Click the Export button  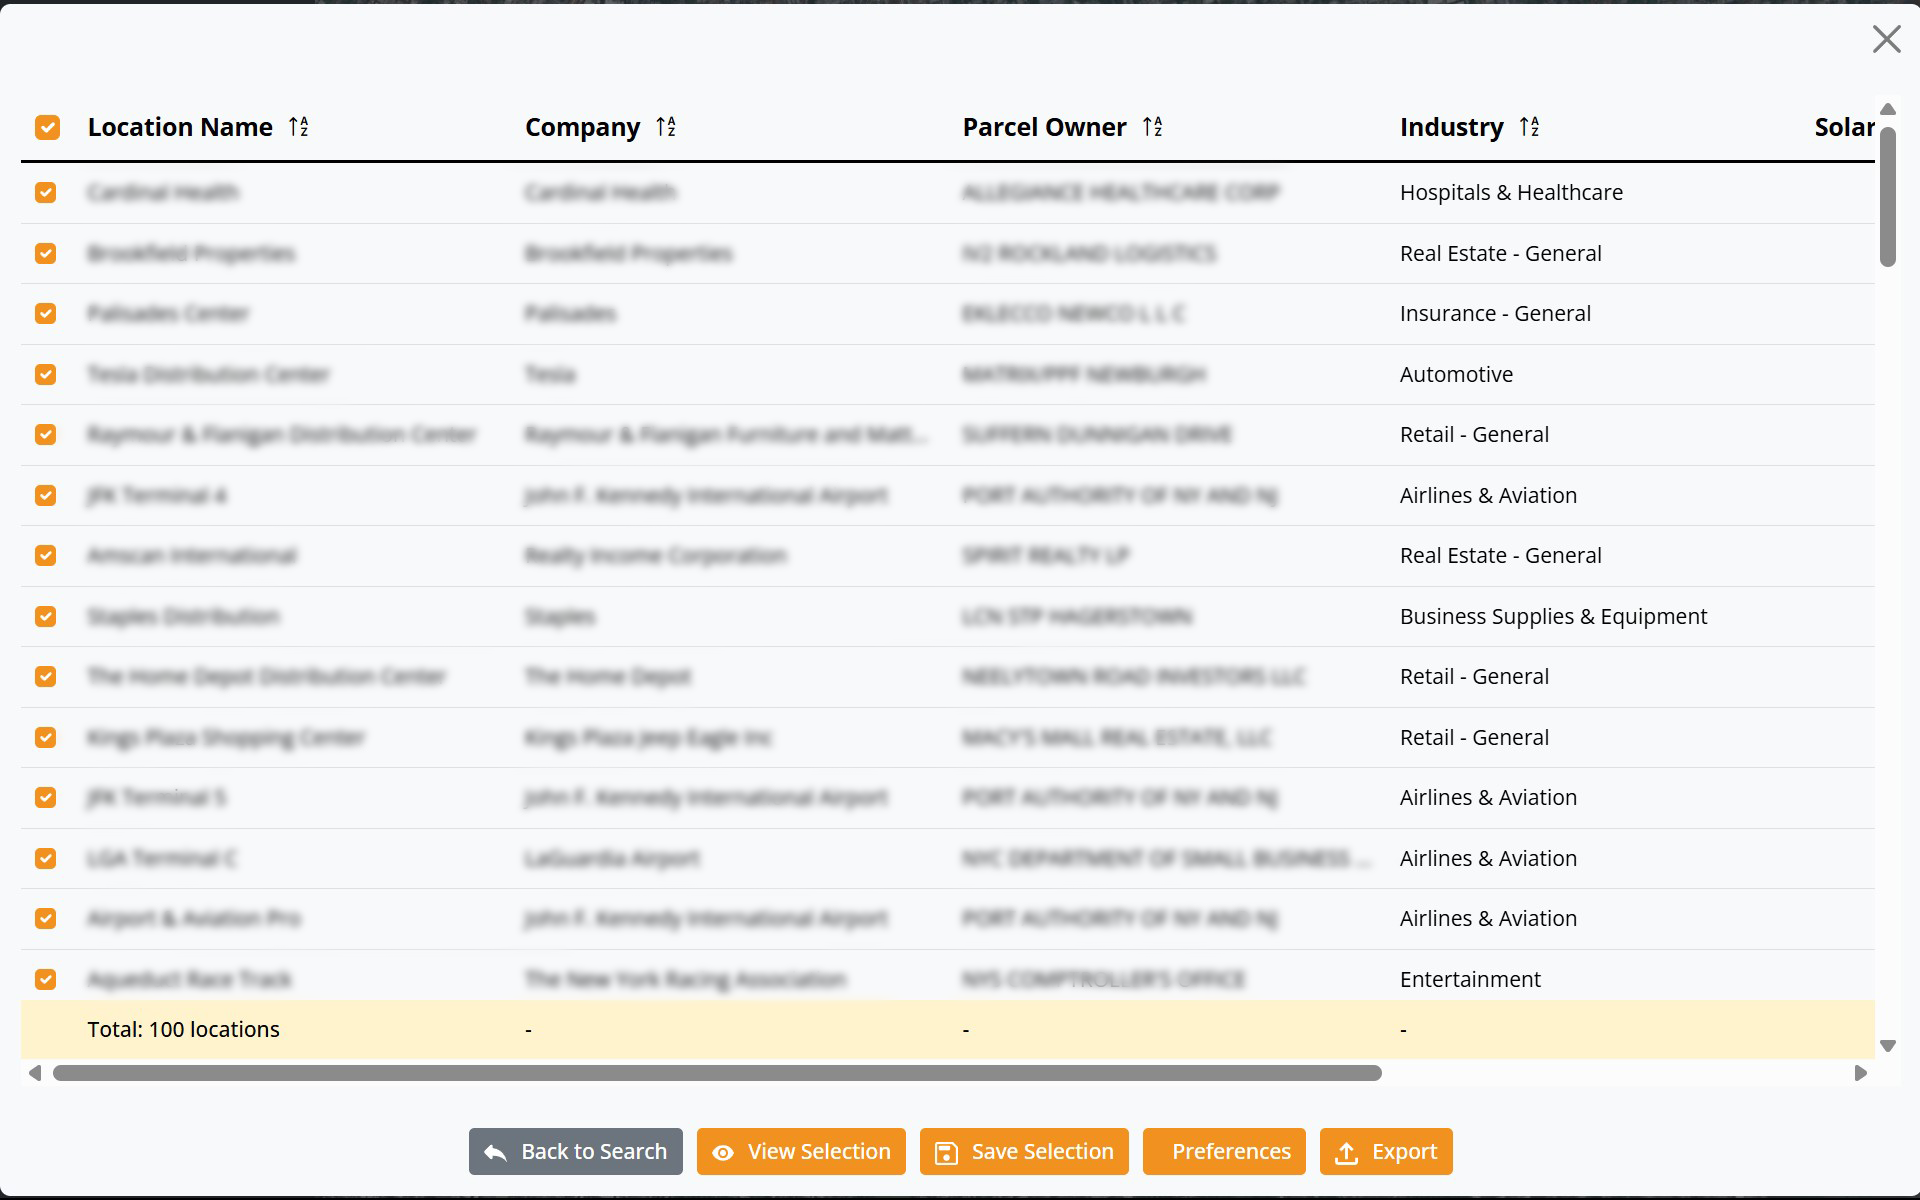pos(1386,1152)
